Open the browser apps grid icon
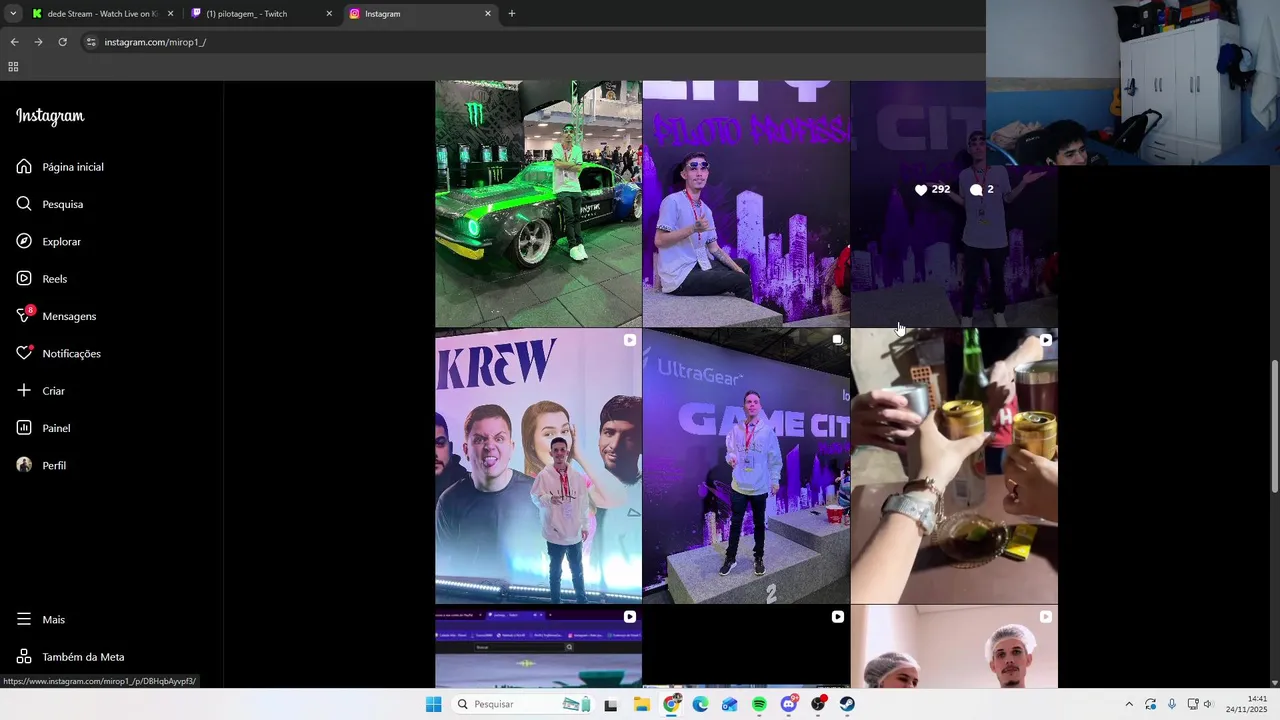 pos(13,67)
